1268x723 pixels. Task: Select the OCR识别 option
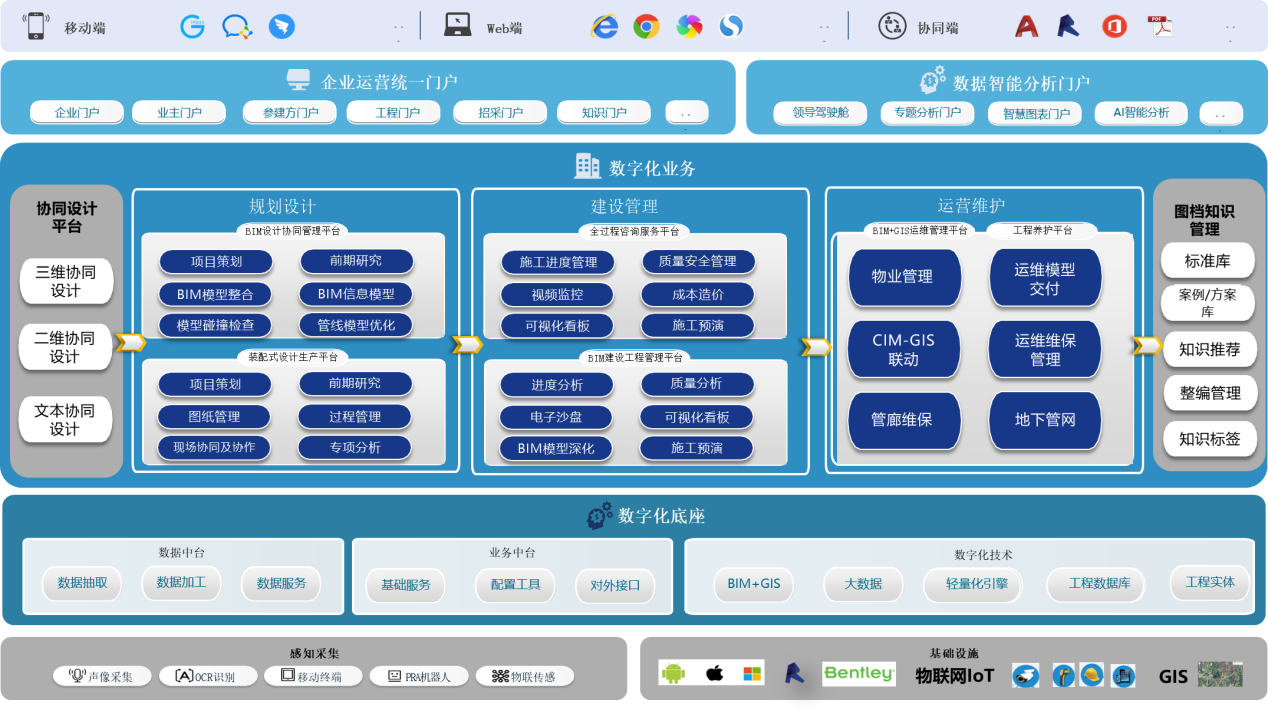(x=208, y=677)
